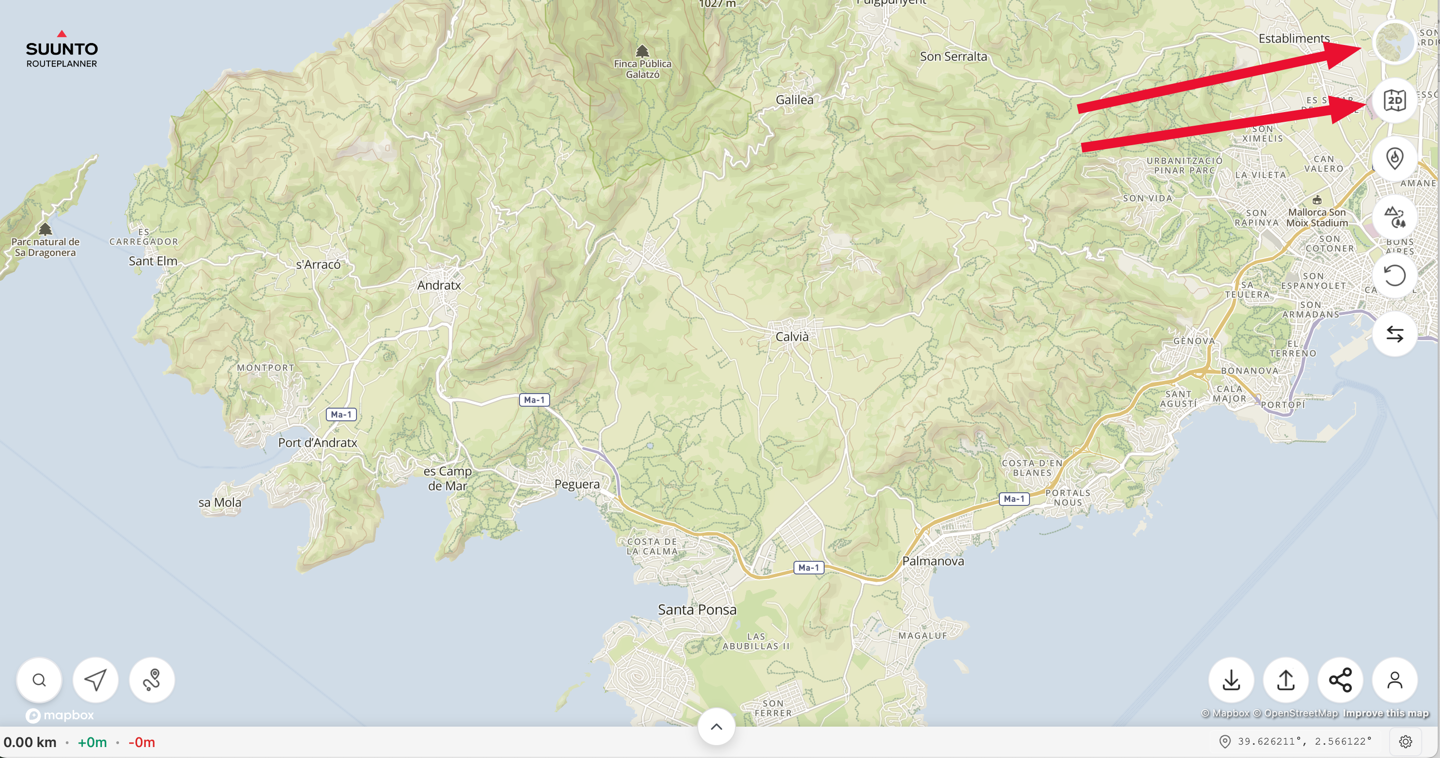Share the current route

click(1340, 680)
